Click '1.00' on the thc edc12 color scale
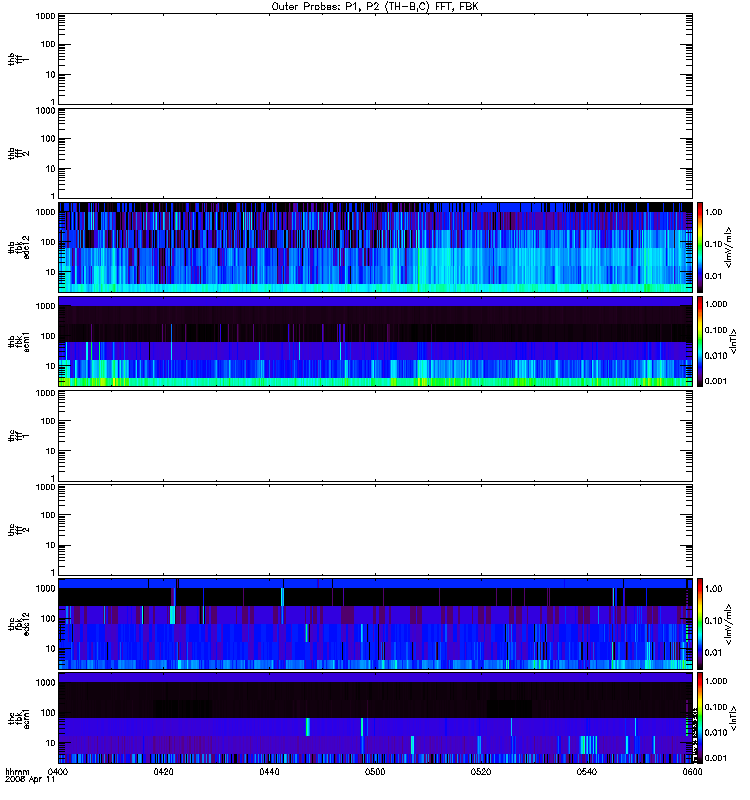This screenshot has height=800, width=750. point(713,589)
